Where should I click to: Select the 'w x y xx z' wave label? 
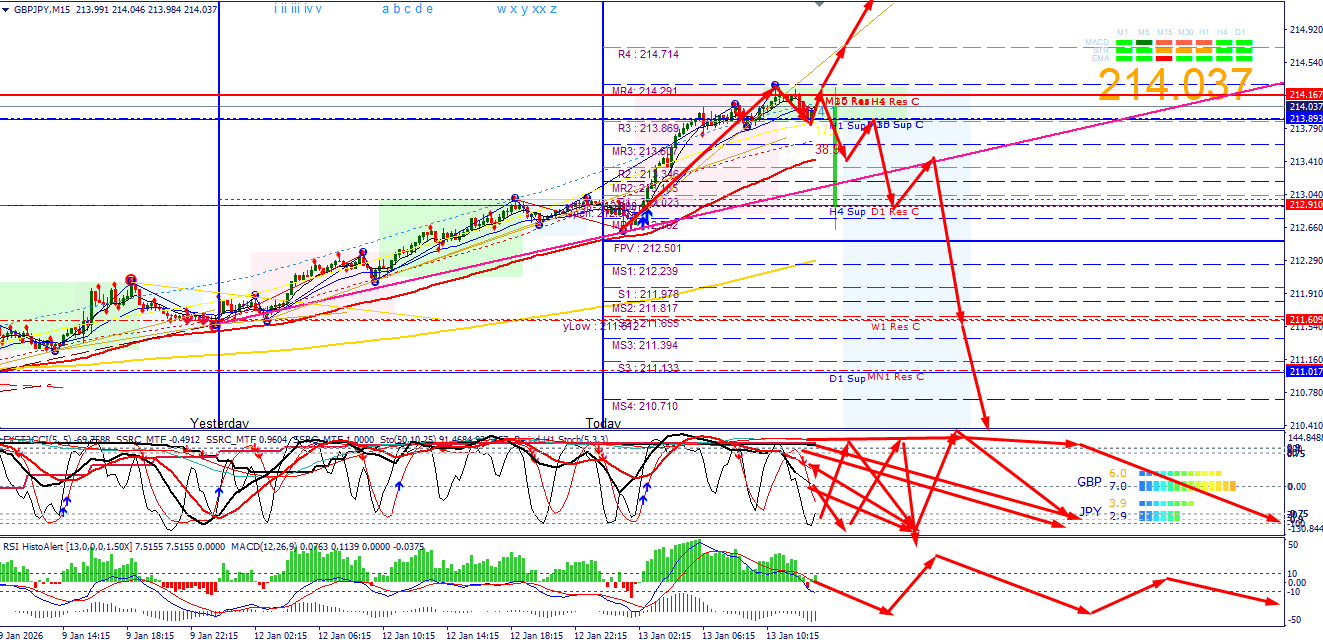[527, 9]
